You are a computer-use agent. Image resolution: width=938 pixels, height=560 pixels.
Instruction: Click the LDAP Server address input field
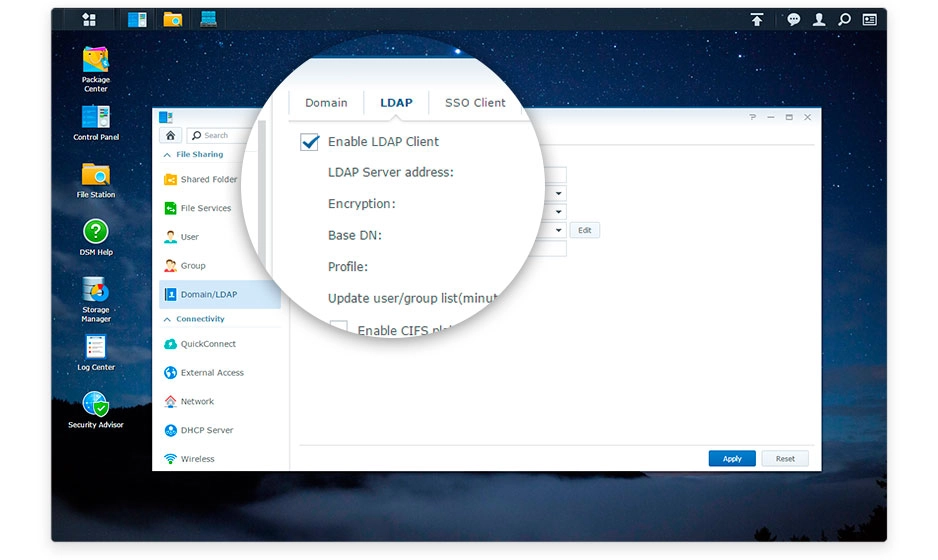(553, 175)
